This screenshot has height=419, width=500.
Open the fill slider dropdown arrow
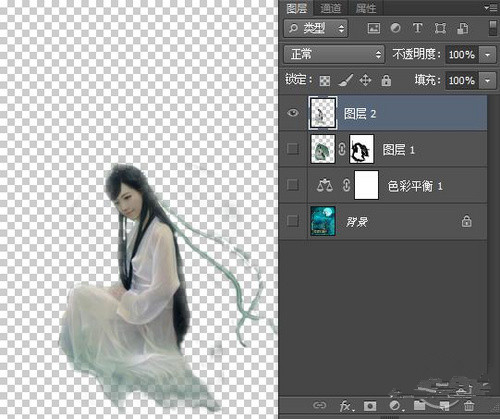[x=488, y=81]
